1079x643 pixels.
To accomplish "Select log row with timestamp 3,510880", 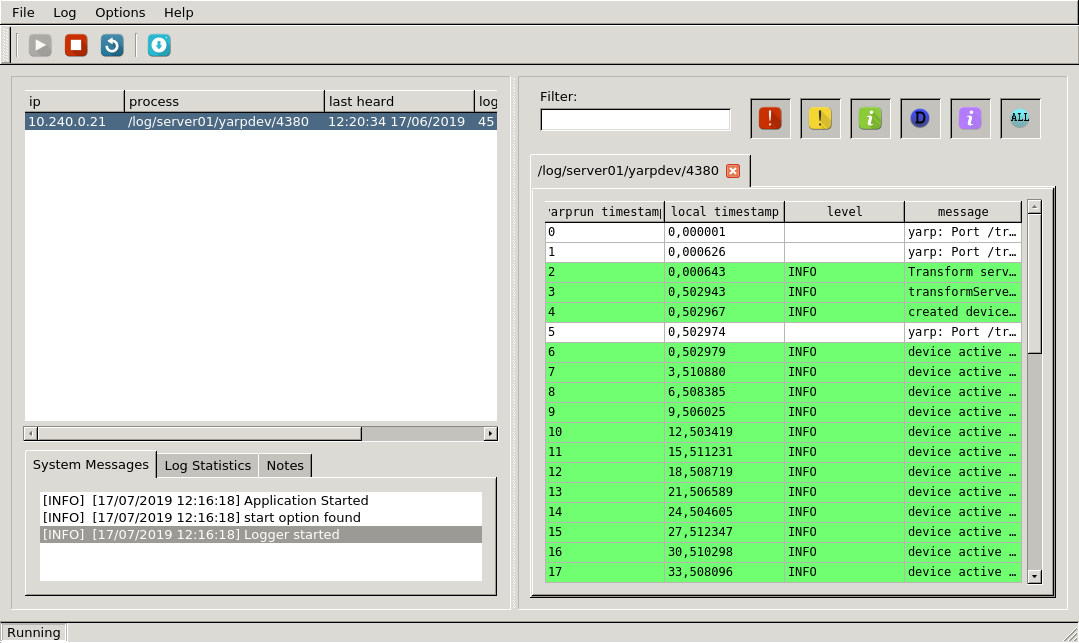I will (x=783, y=372).
